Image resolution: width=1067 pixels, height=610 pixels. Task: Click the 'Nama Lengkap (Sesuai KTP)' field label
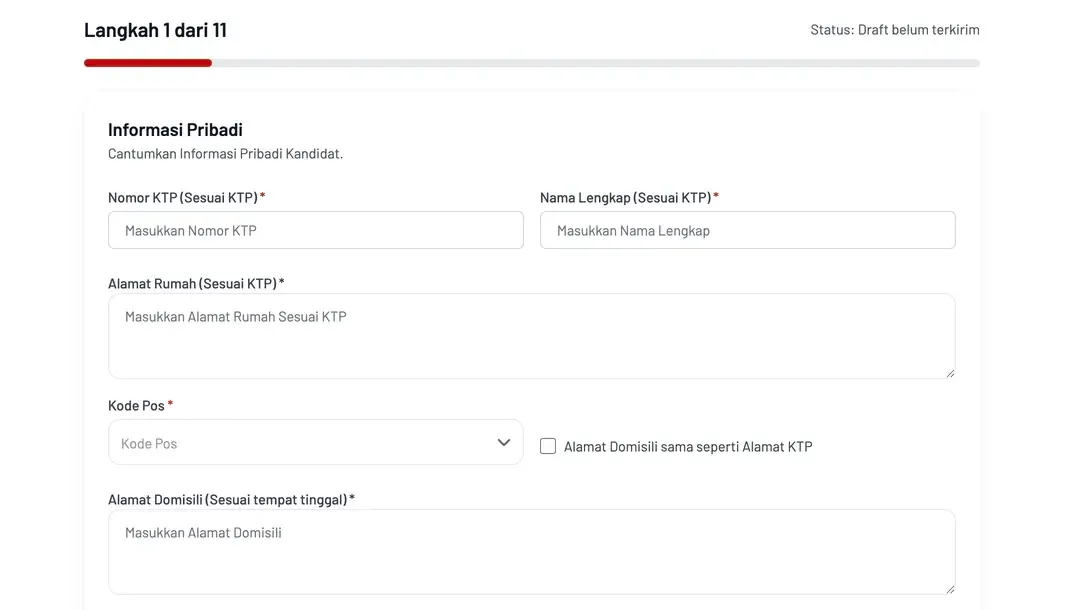tap(625, 198)
